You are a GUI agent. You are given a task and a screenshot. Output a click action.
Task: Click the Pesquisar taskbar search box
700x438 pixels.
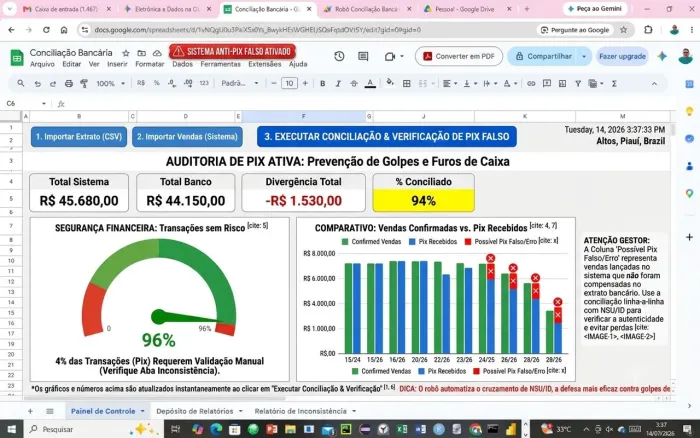(x=92, y=430)
